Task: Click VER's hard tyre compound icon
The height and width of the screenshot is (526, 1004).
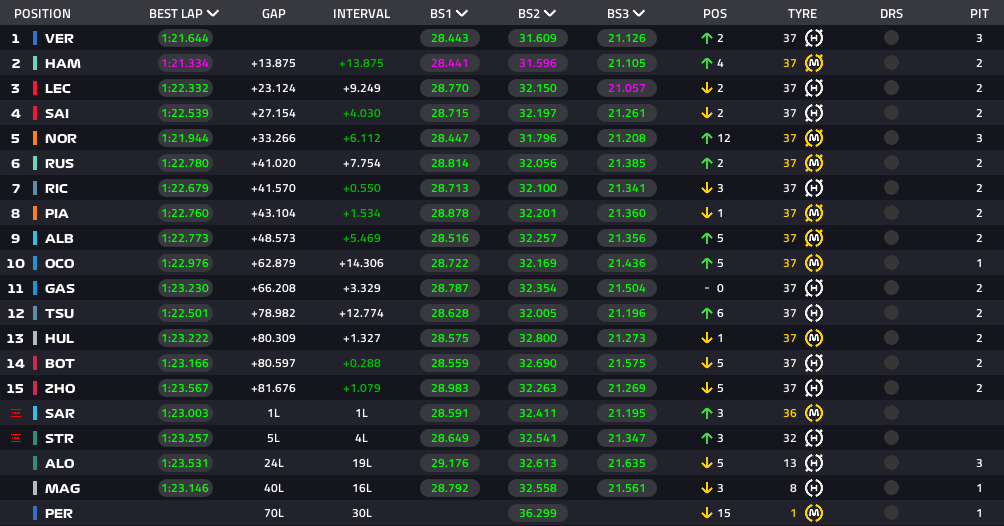Action: point(813,38)
